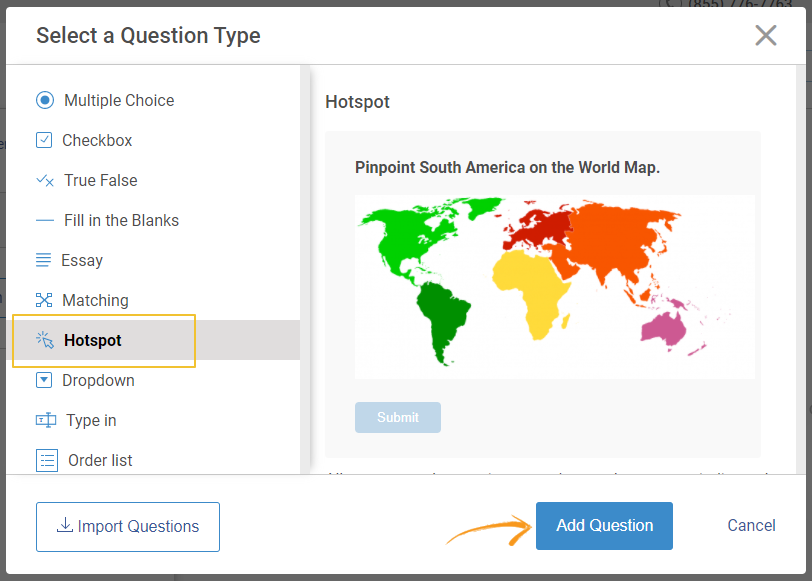This screenshot has width=812, height=581.
Task: Select Dropdown from the question type list
Action: (97, 380)
